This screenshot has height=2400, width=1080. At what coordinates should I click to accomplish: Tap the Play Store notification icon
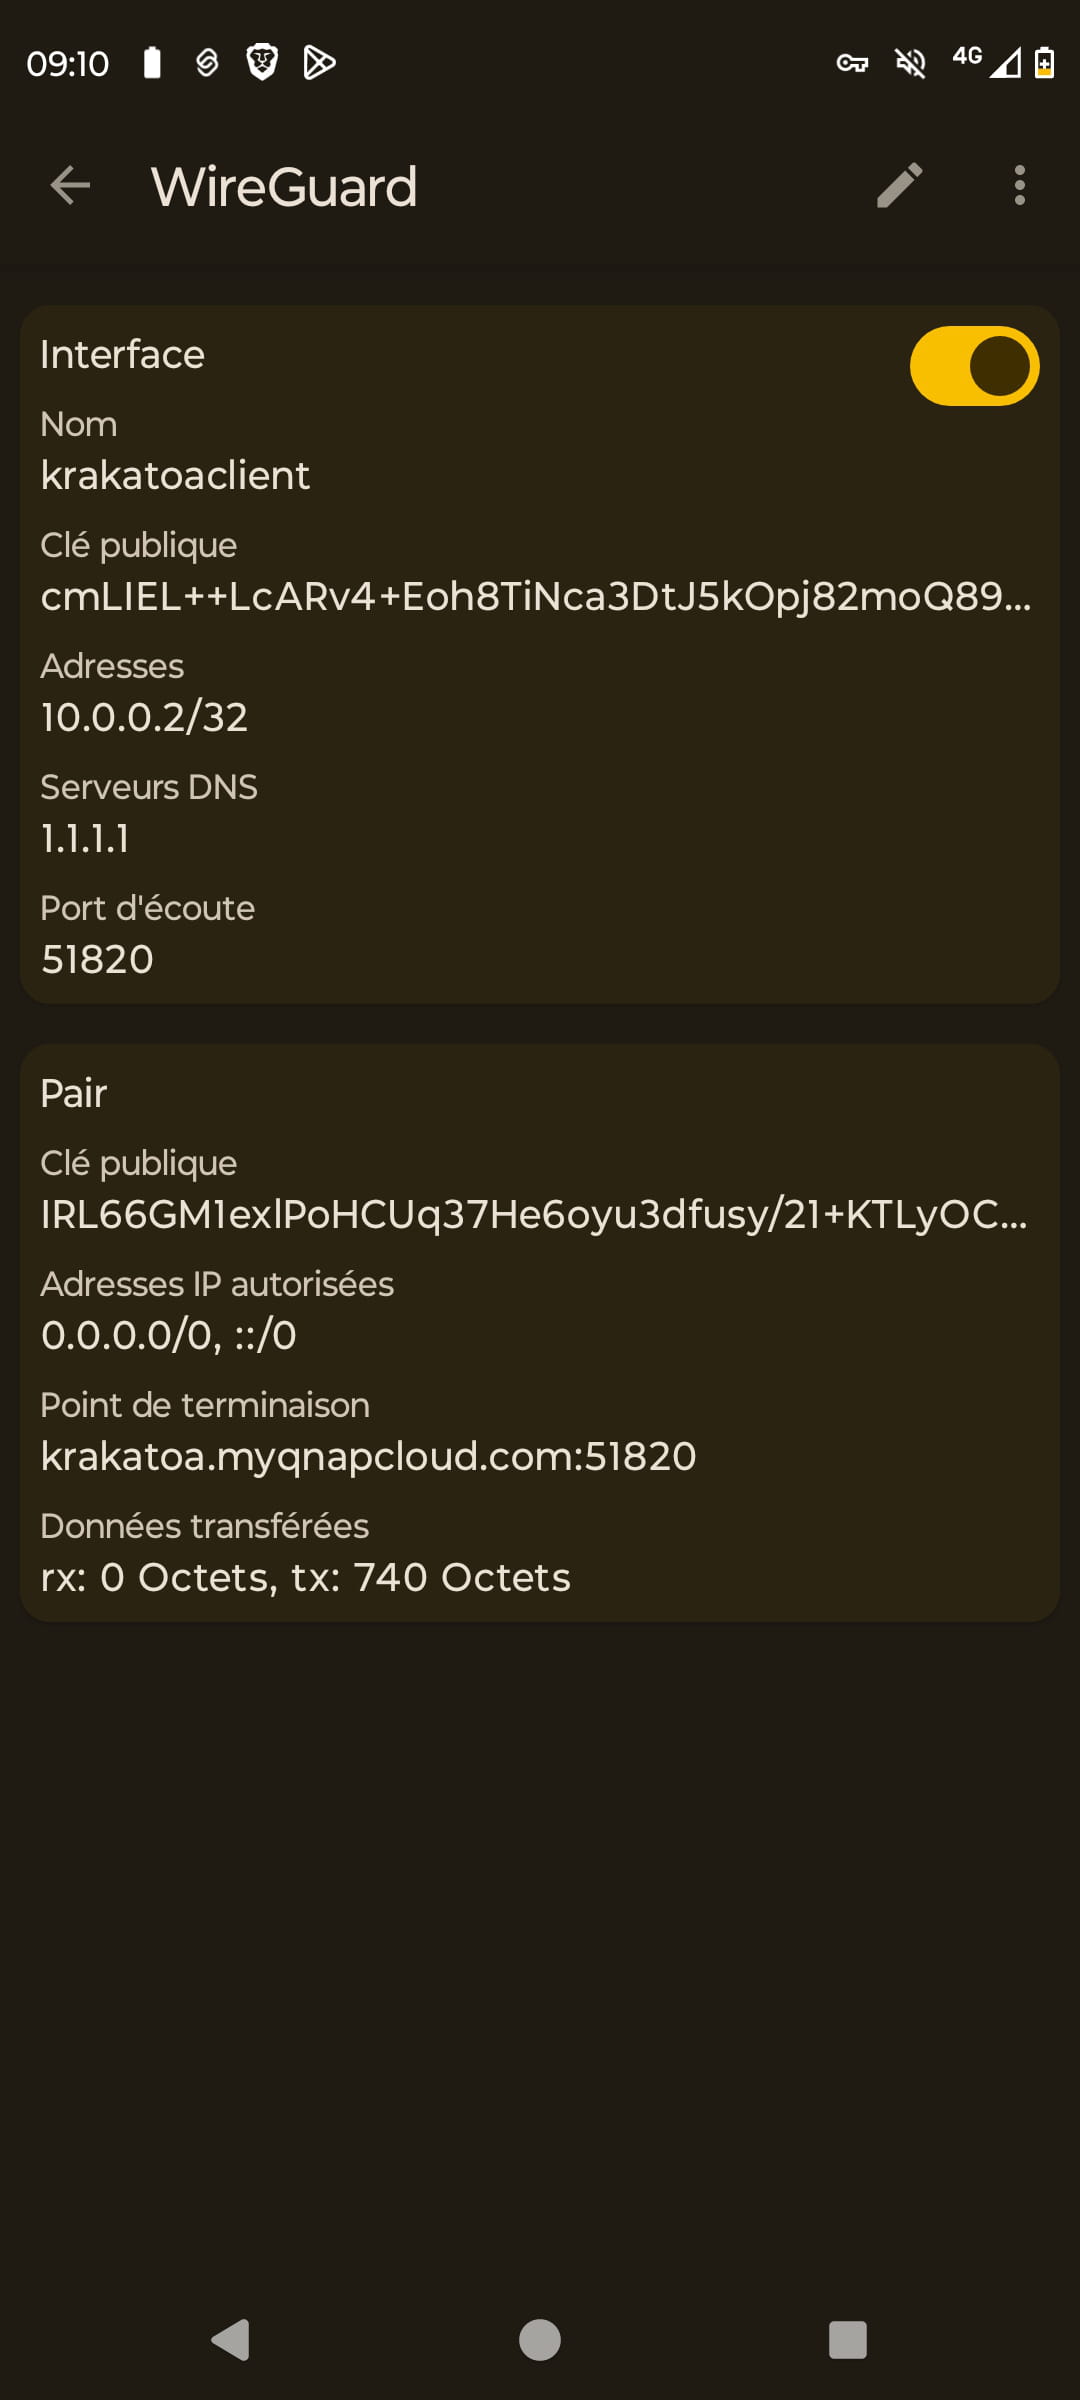click(319, 63)
